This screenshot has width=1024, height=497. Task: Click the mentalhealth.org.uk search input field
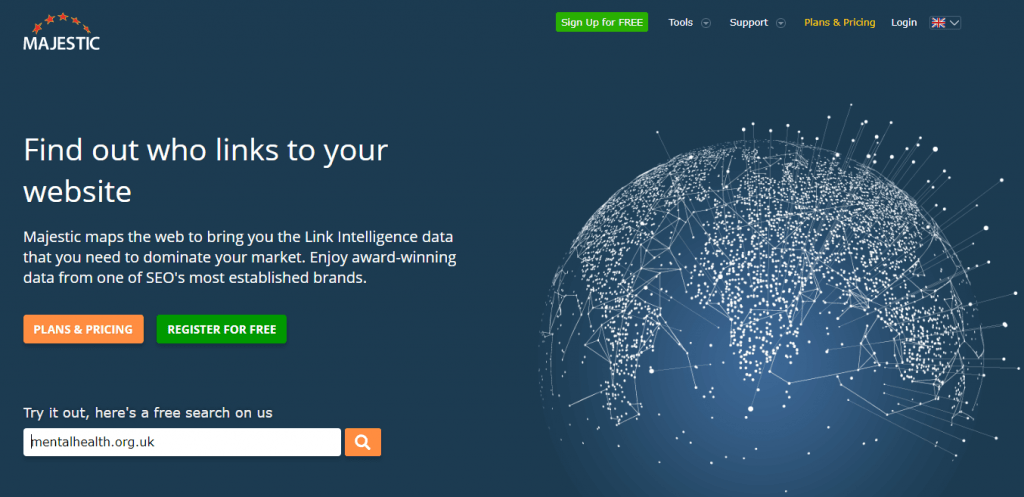point(182,442)
